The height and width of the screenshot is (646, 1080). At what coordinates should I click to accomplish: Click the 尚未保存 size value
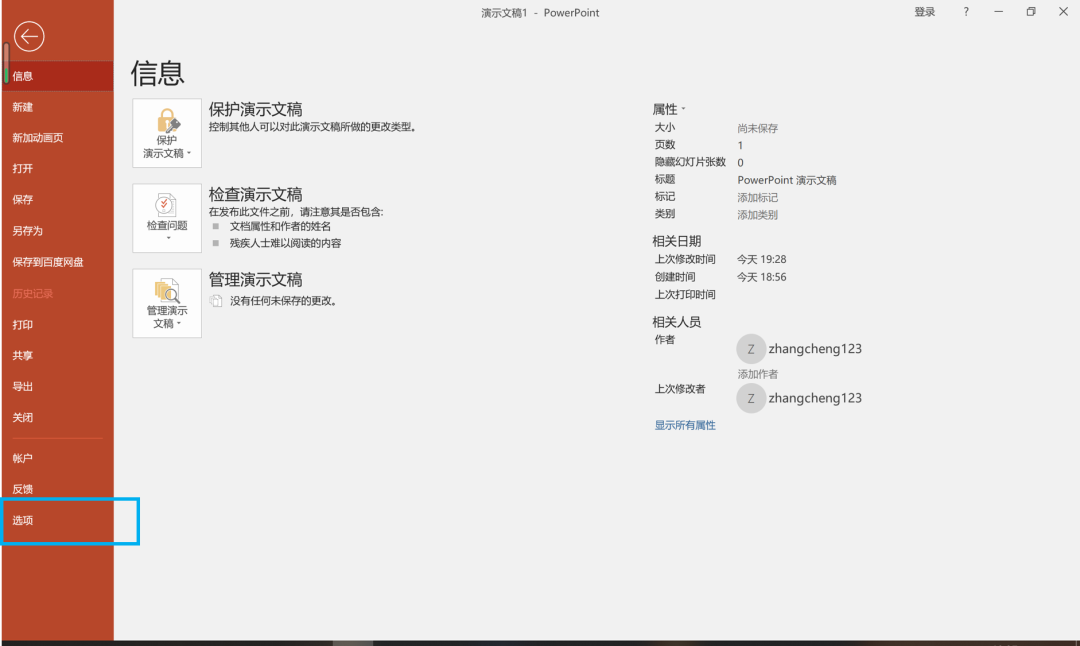click(x=758, y=128)
